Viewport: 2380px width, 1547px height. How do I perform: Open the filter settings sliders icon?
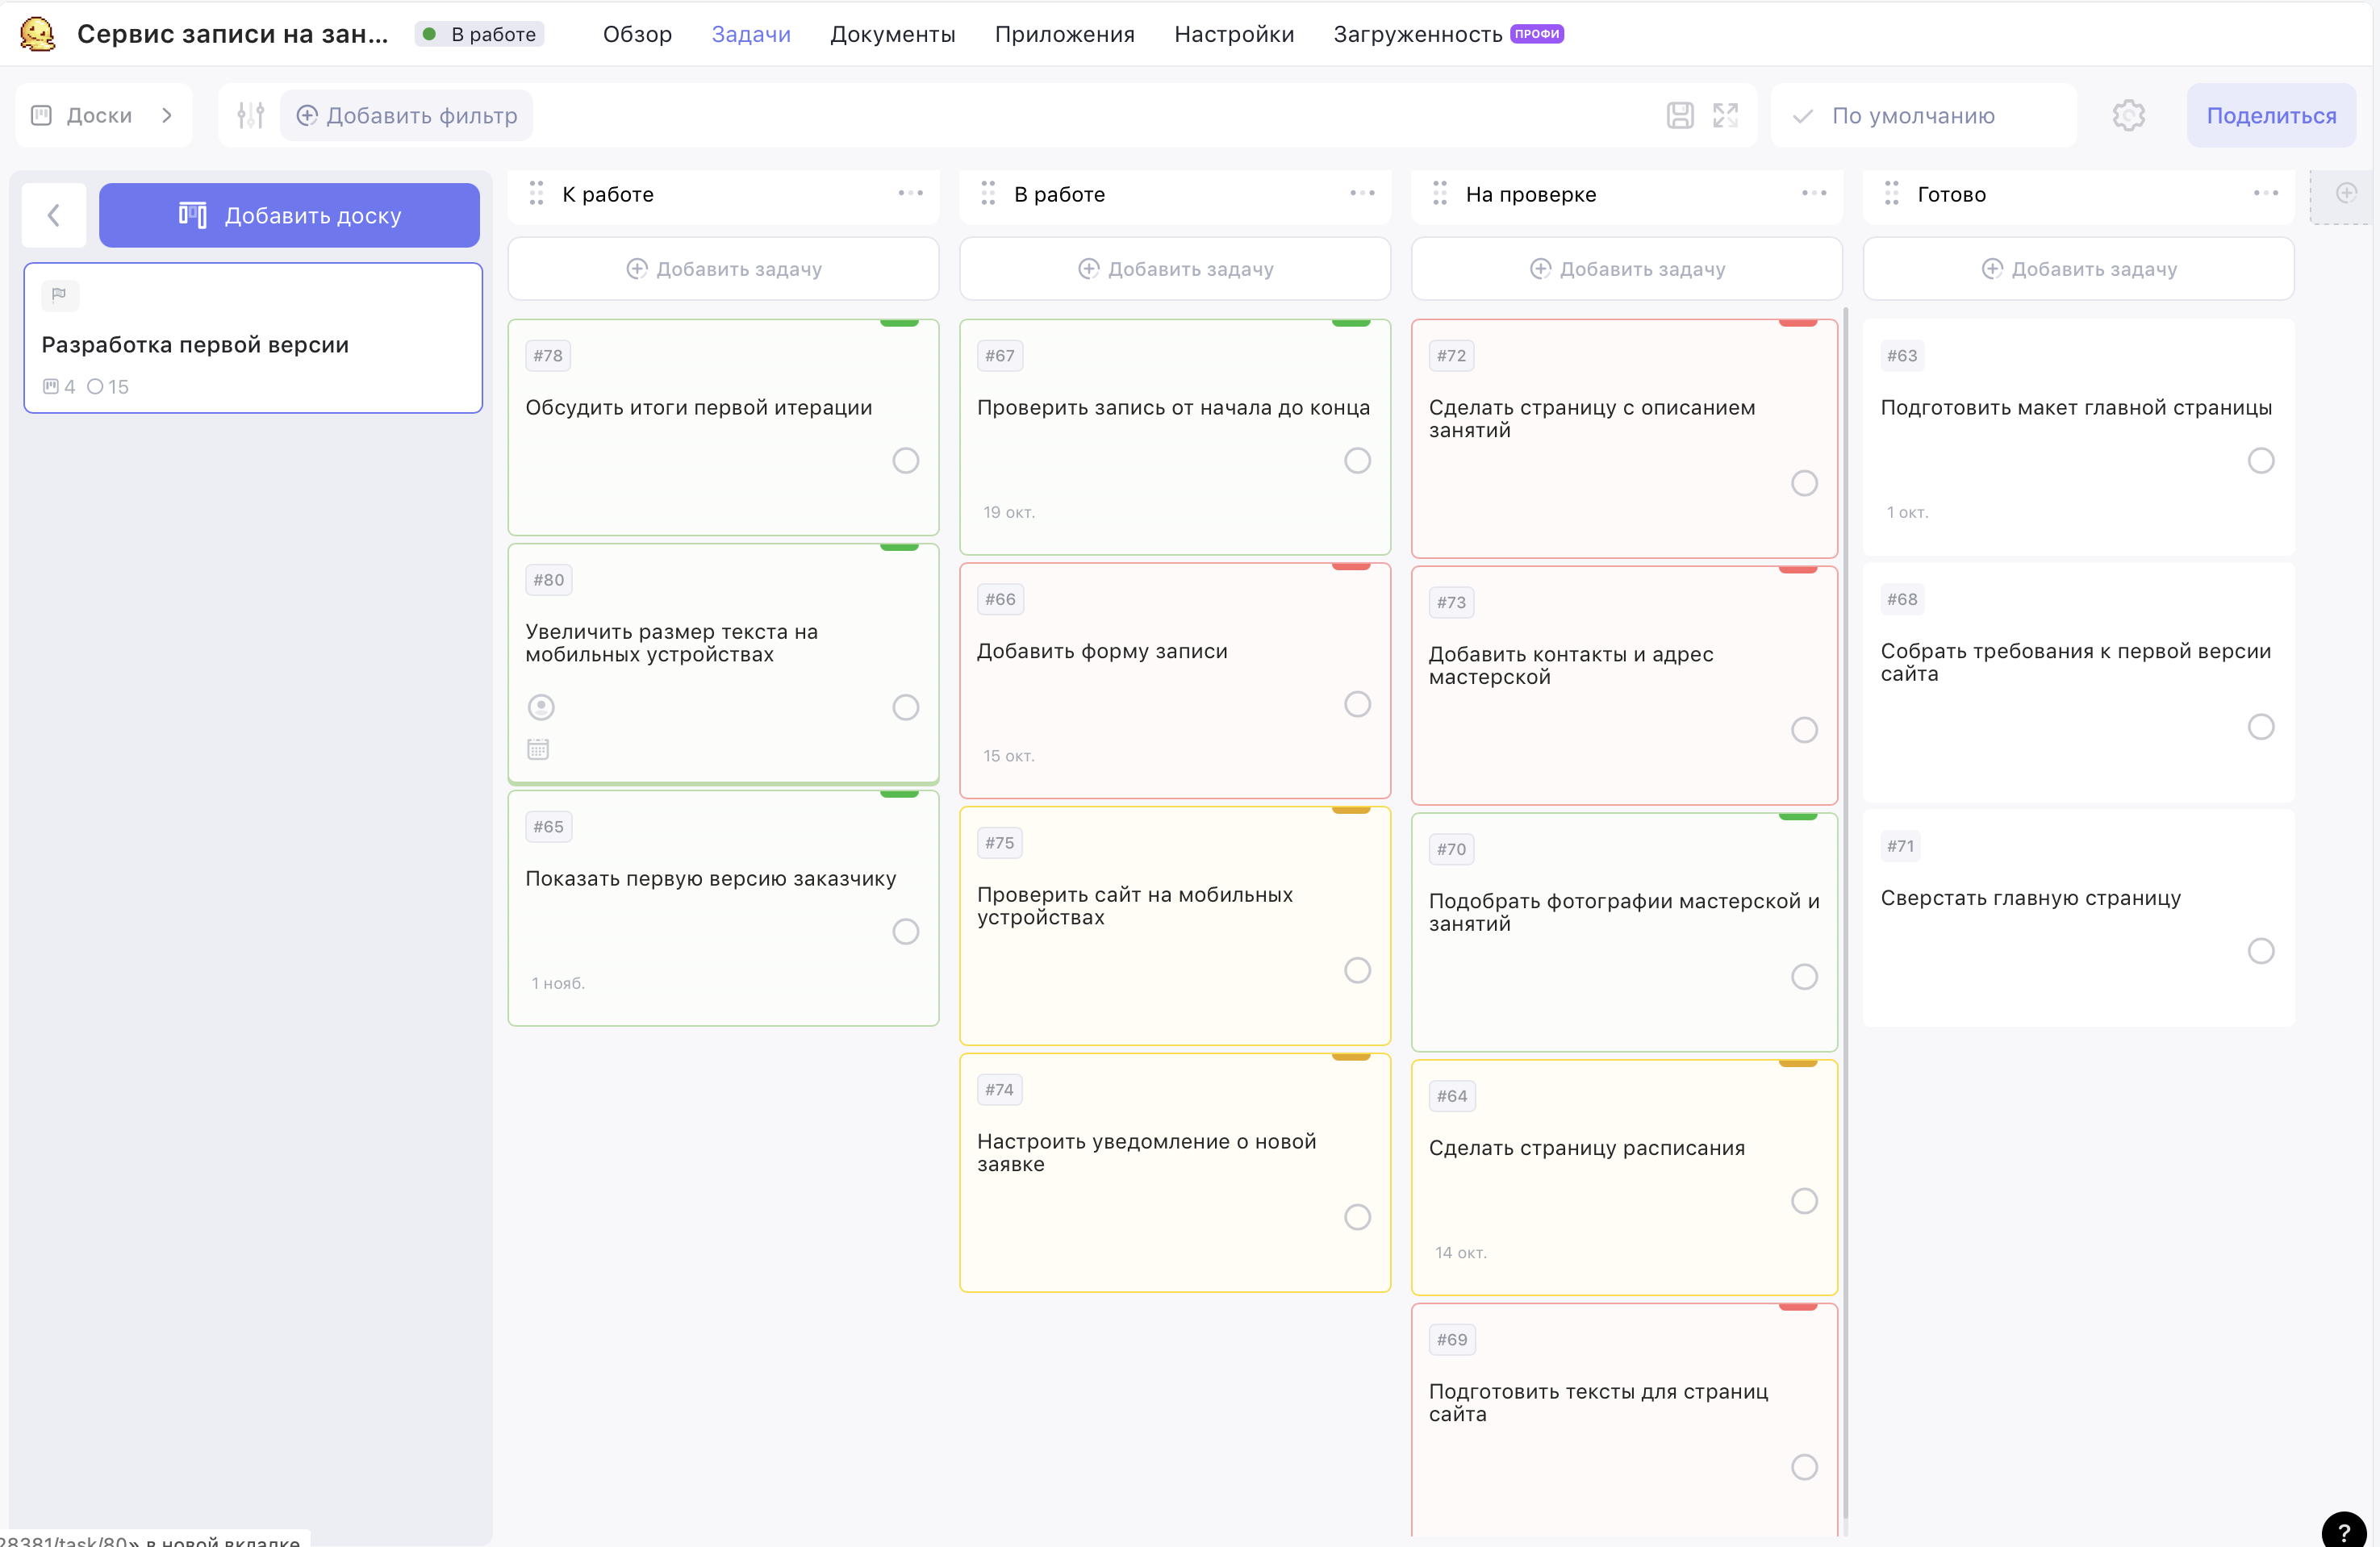click(x=251, y=116)
